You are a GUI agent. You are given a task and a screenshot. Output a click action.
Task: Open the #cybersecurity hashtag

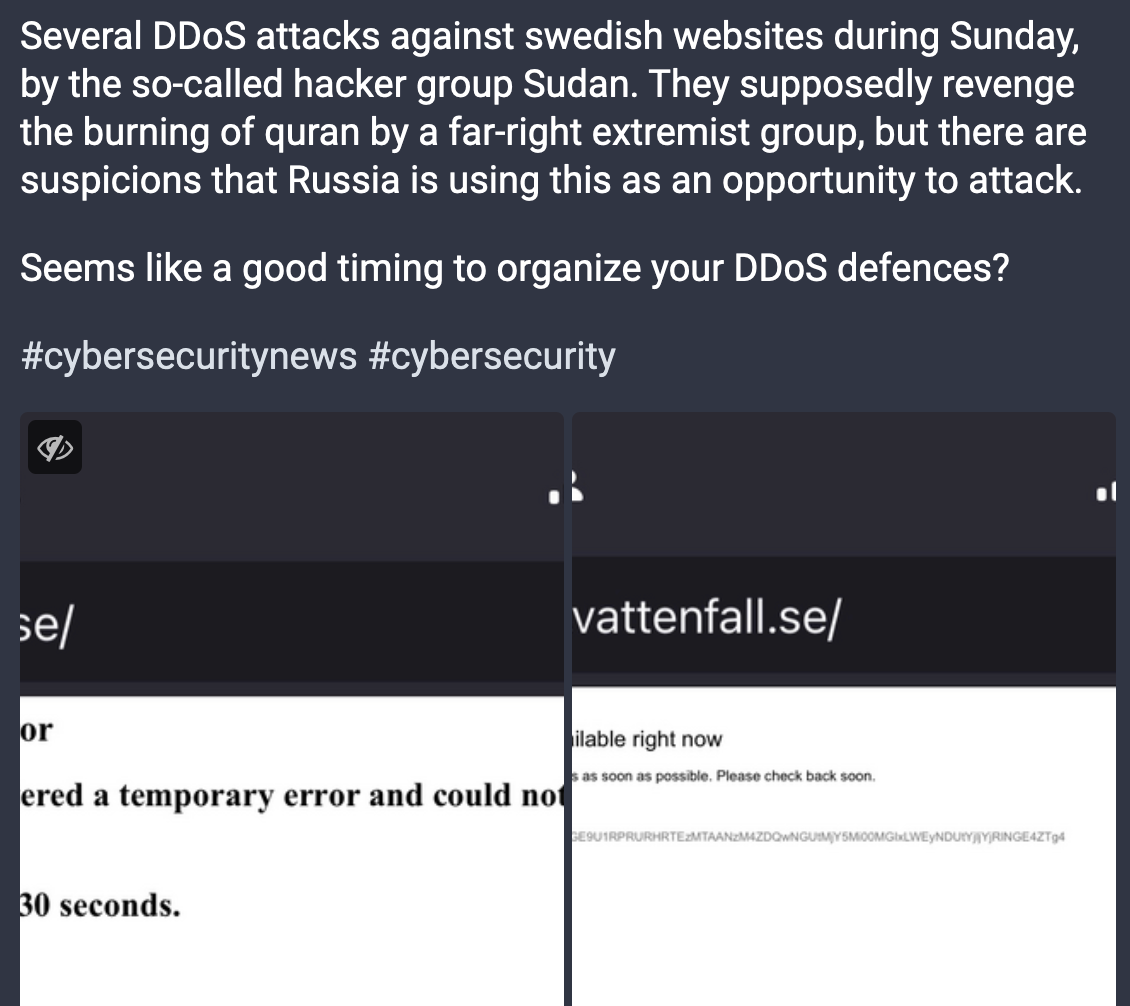[491, 356]
